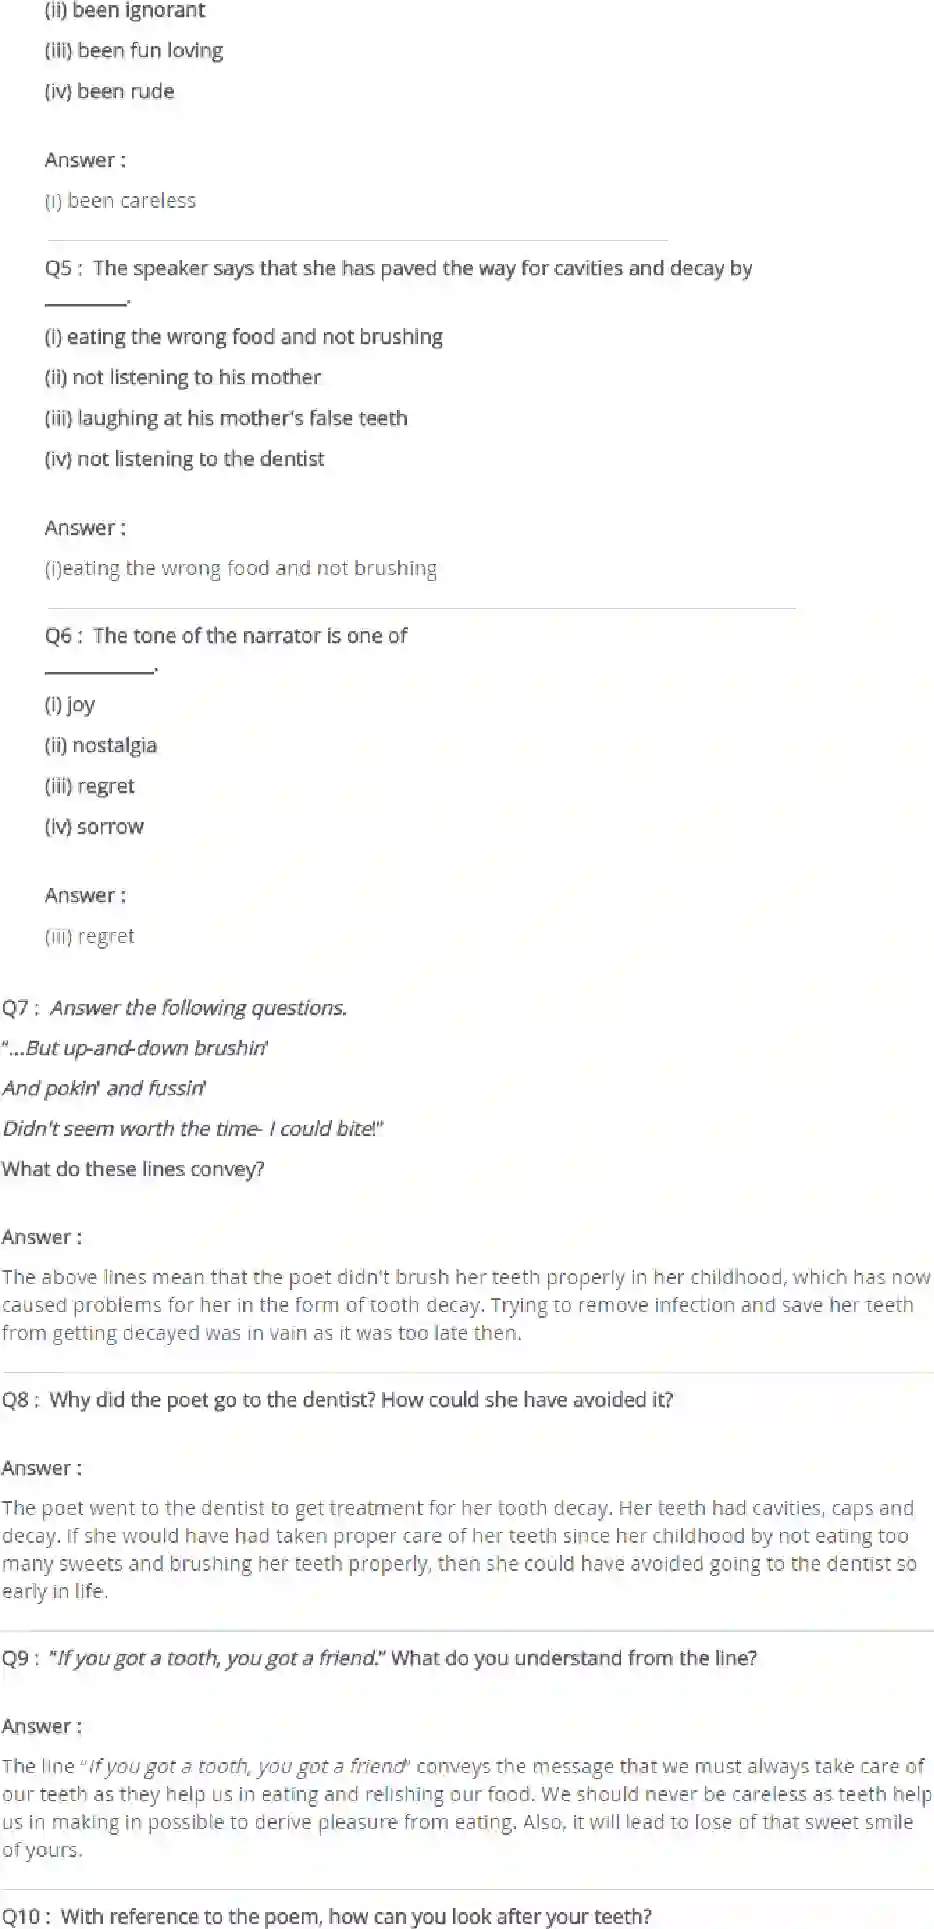Select 'not listening to the dentist' option
This screenshot has width=934, height=1929.
(184, 460)
